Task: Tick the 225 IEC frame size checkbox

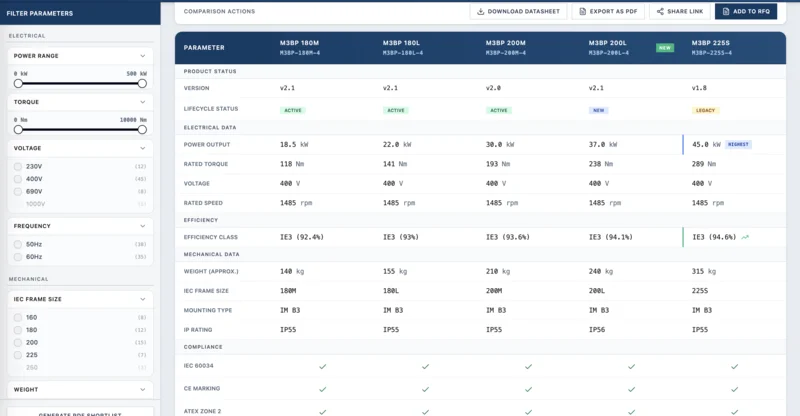Action: pyautogui.click(x=18, y=354)
